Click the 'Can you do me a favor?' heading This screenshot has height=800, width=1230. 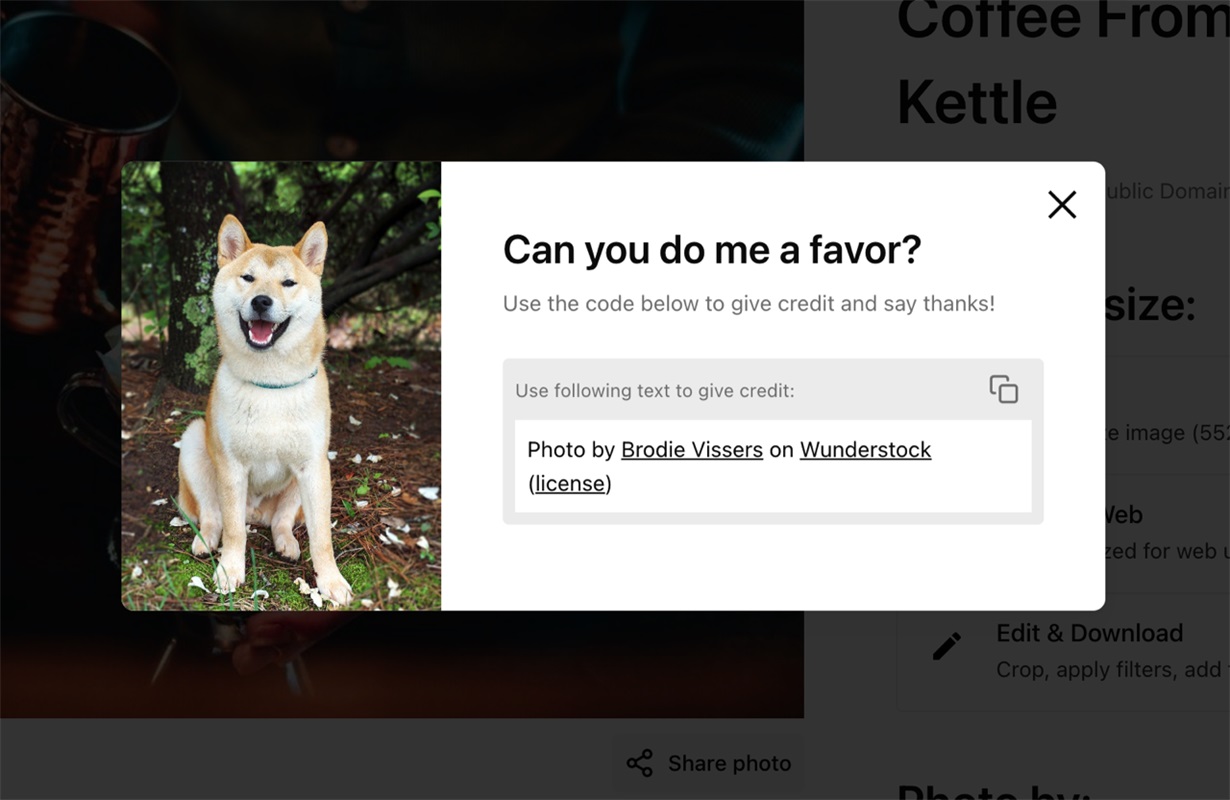pos(712,250)
